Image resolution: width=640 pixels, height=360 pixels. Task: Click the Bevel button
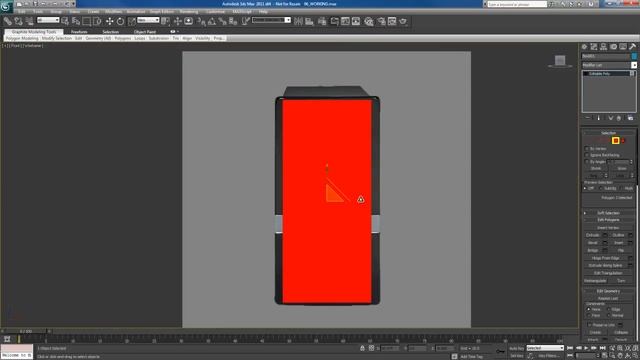593,243
